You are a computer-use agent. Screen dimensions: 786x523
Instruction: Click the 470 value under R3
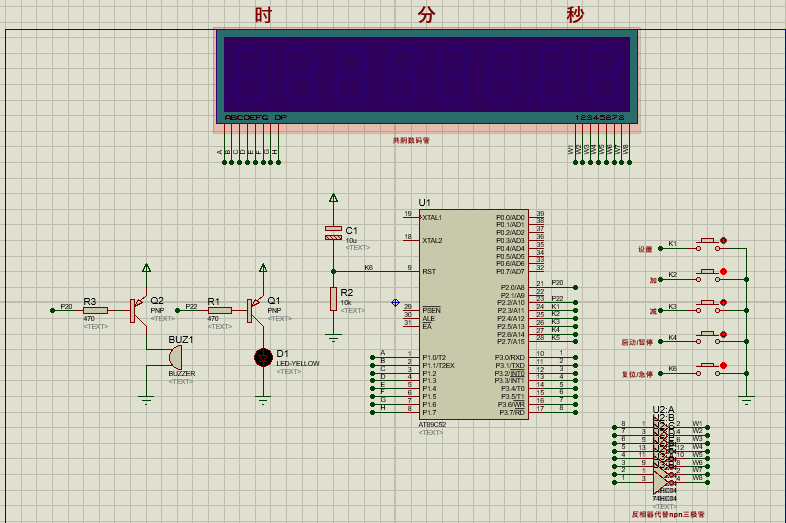89,319
